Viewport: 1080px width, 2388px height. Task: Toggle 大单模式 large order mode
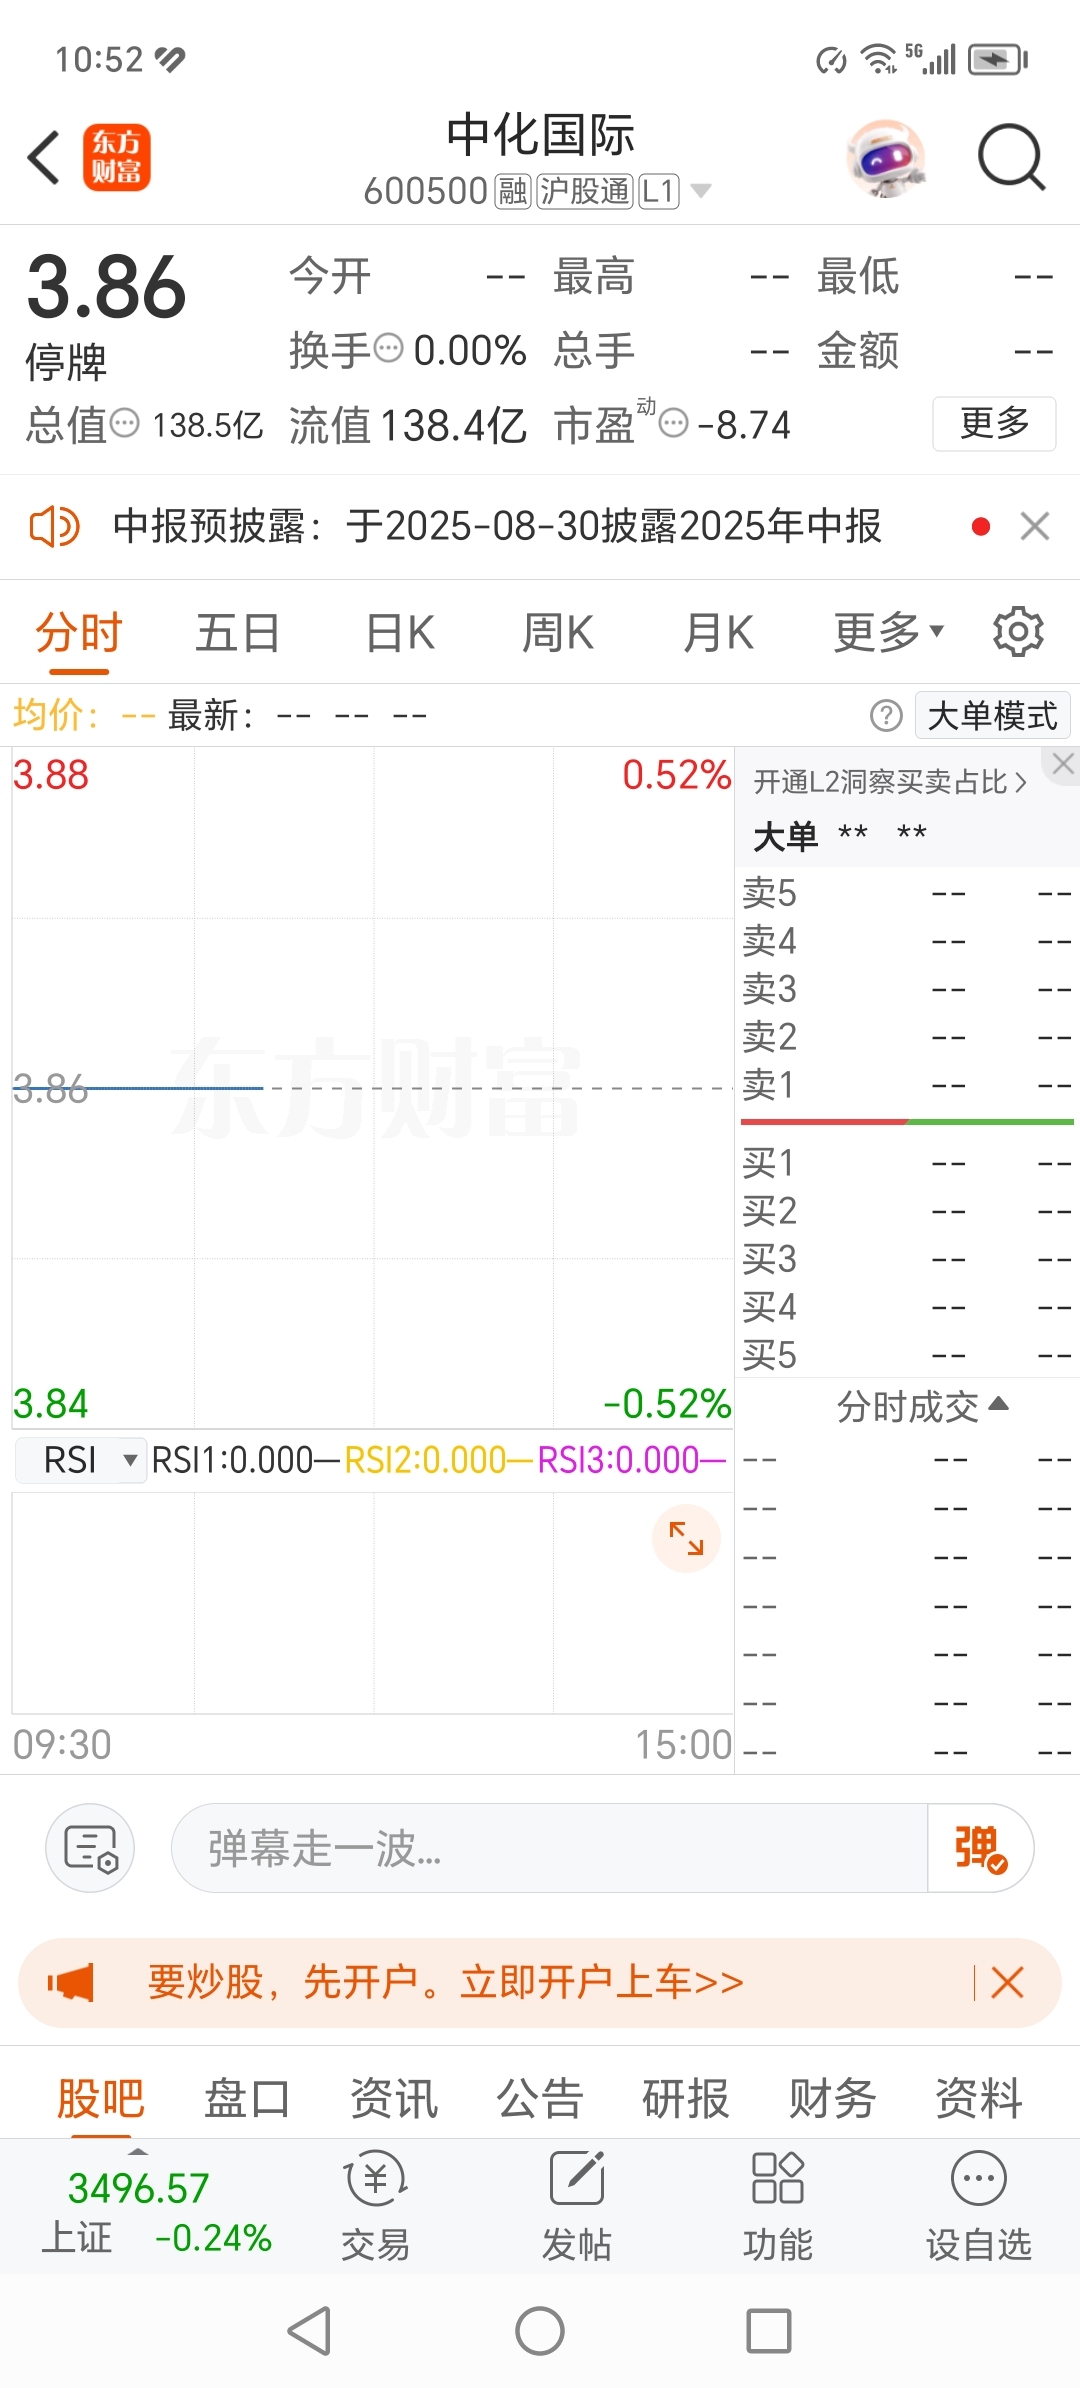tap(992, 716)
